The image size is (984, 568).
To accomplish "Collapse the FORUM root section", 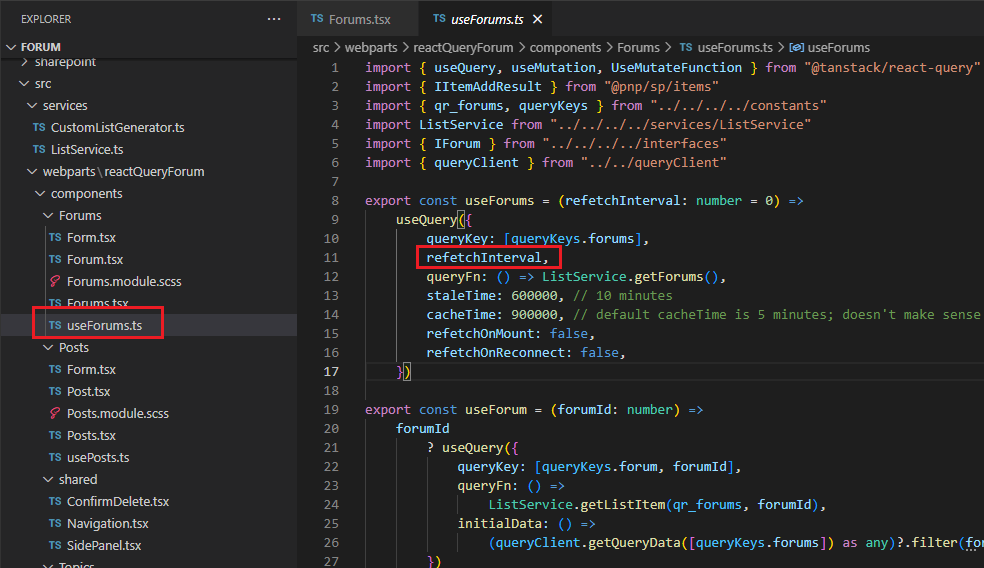I will tap(11, 47).
